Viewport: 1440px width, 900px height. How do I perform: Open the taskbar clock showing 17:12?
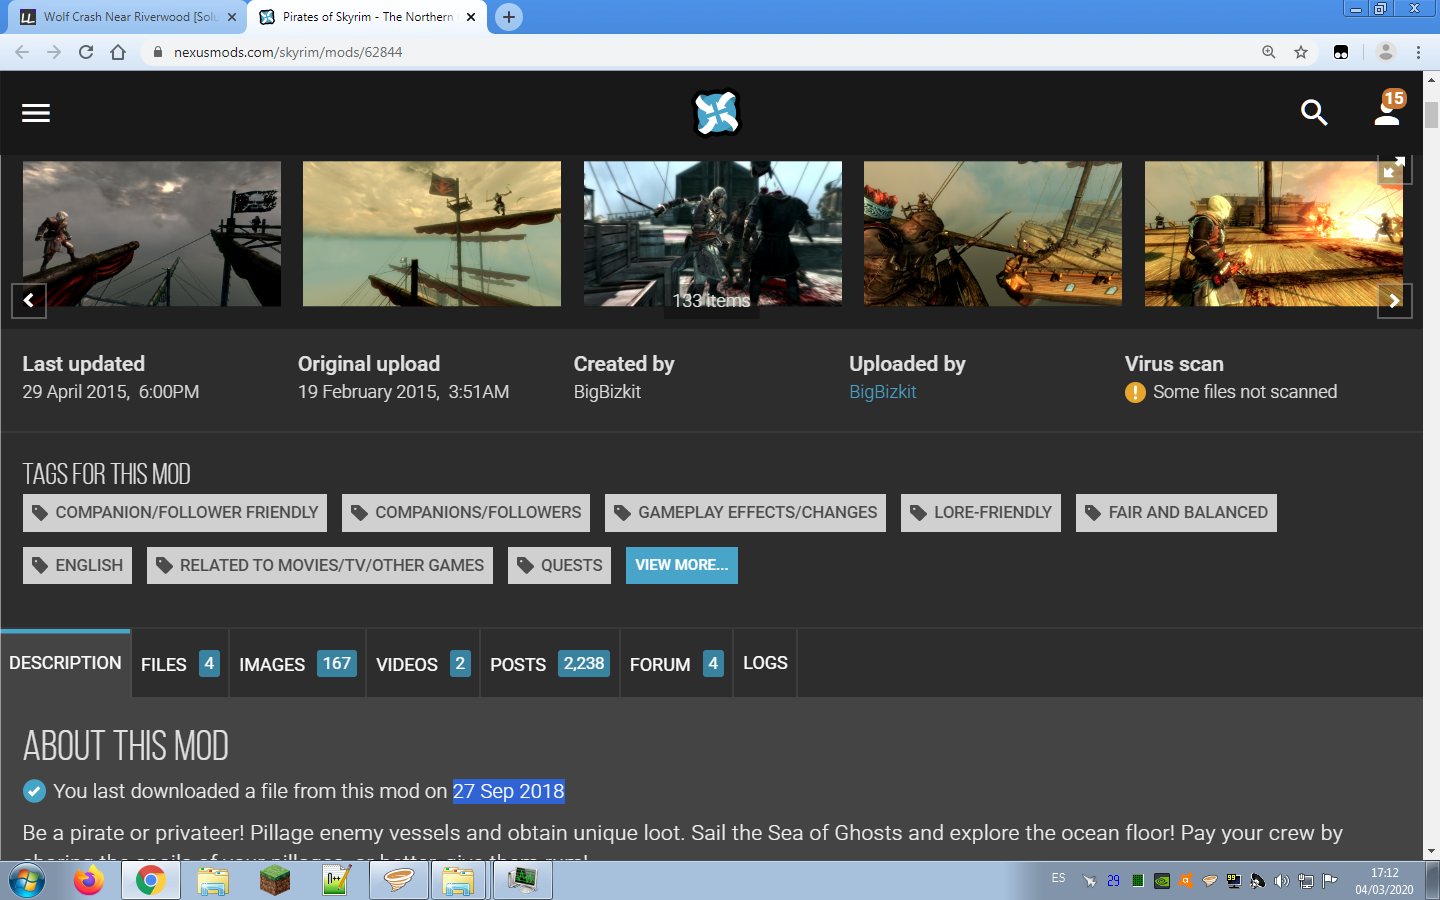click(x=1385, y=881)
